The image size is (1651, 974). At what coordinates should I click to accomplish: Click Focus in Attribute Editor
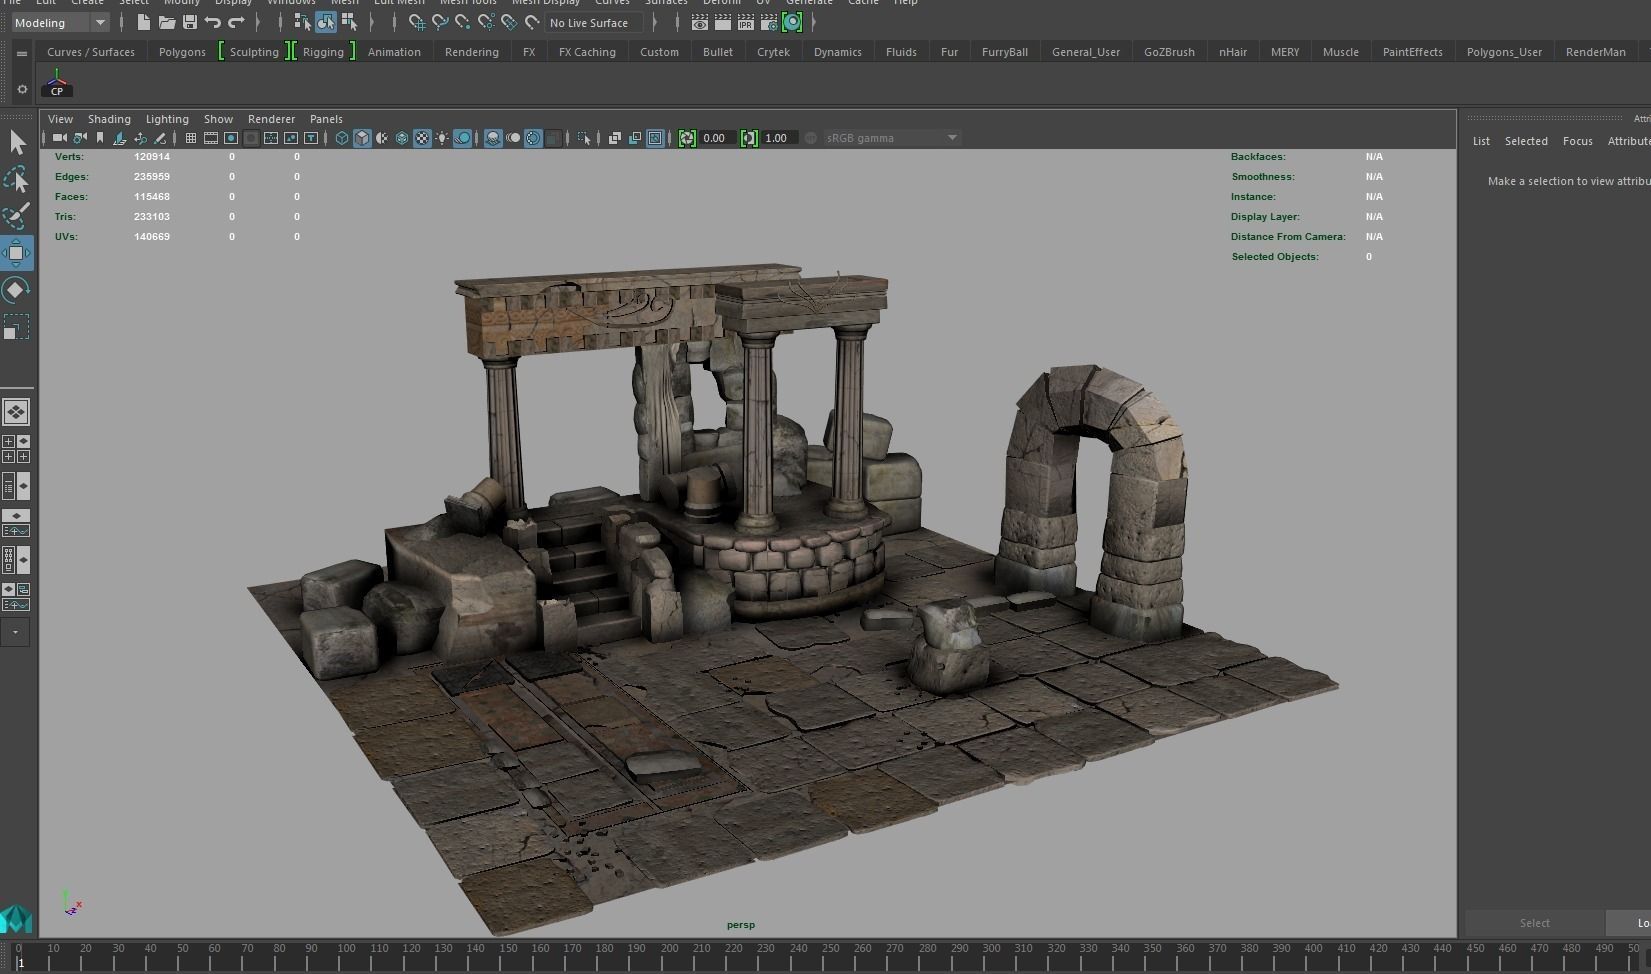point(1577,141)
